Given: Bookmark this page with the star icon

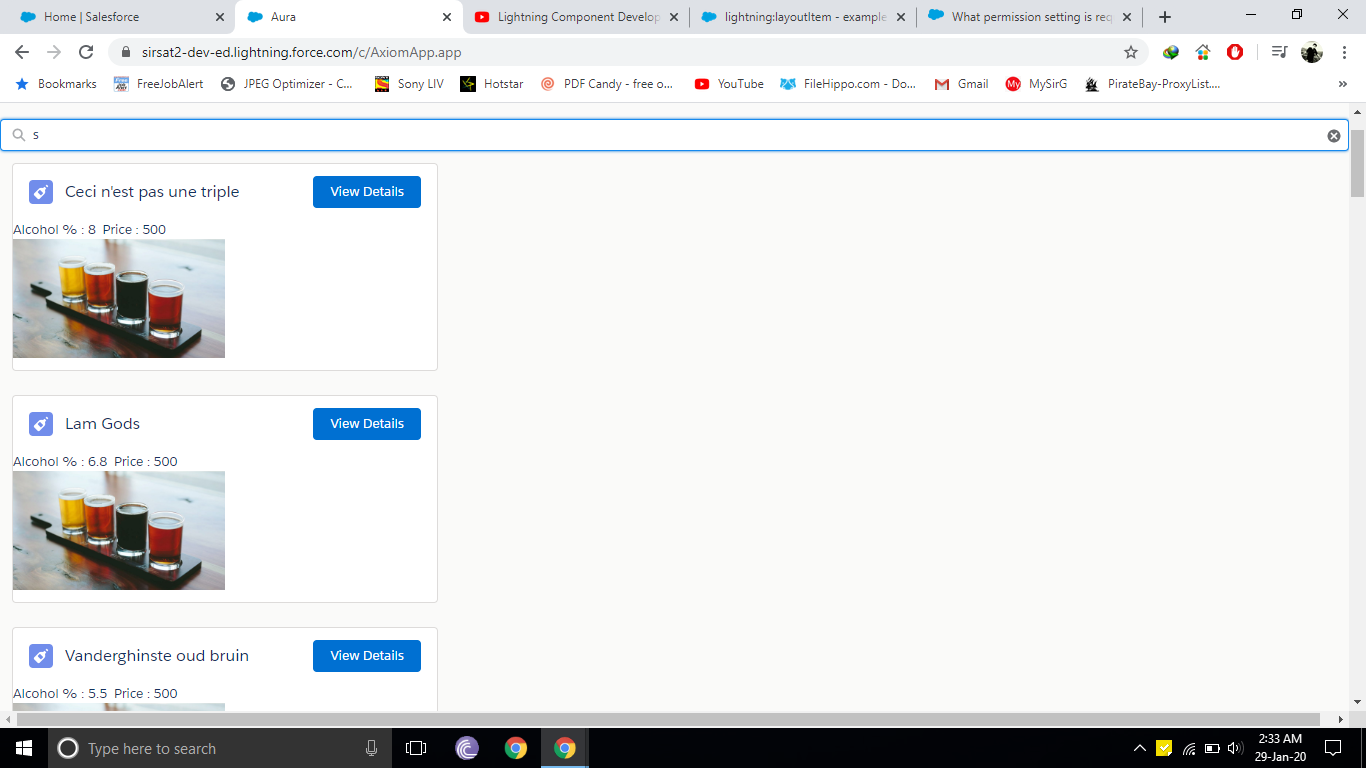Looking at the screenshot, I should coord(1131,52).
